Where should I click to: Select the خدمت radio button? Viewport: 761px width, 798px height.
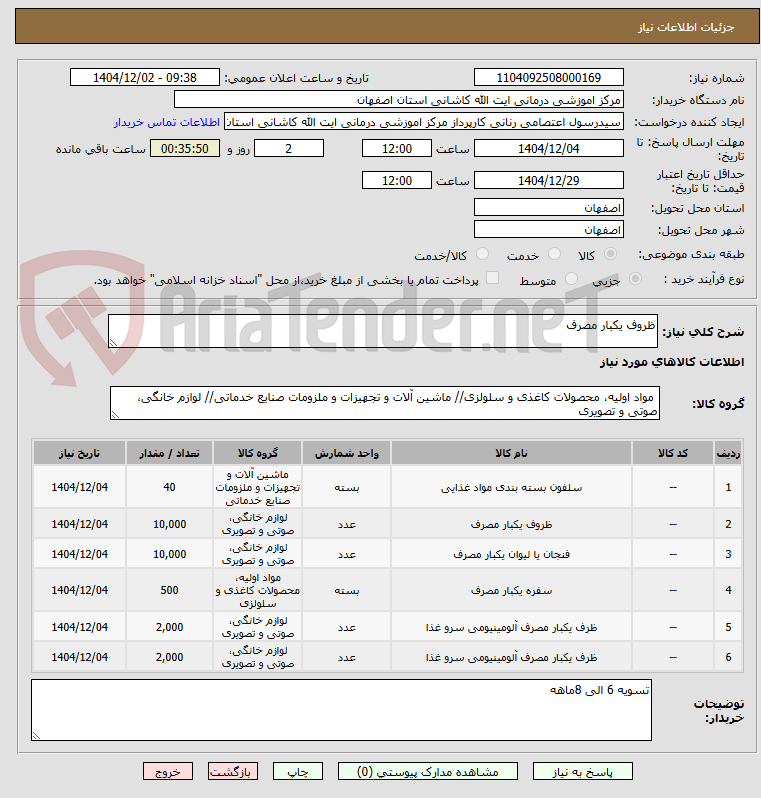coord(554,254)
